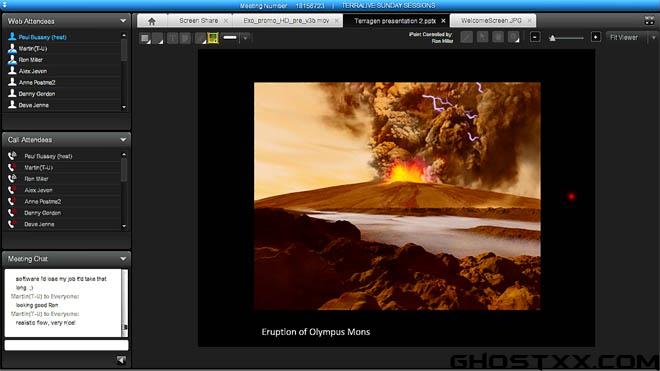
Task: Click the chat message input field
Action: (66, 345)
